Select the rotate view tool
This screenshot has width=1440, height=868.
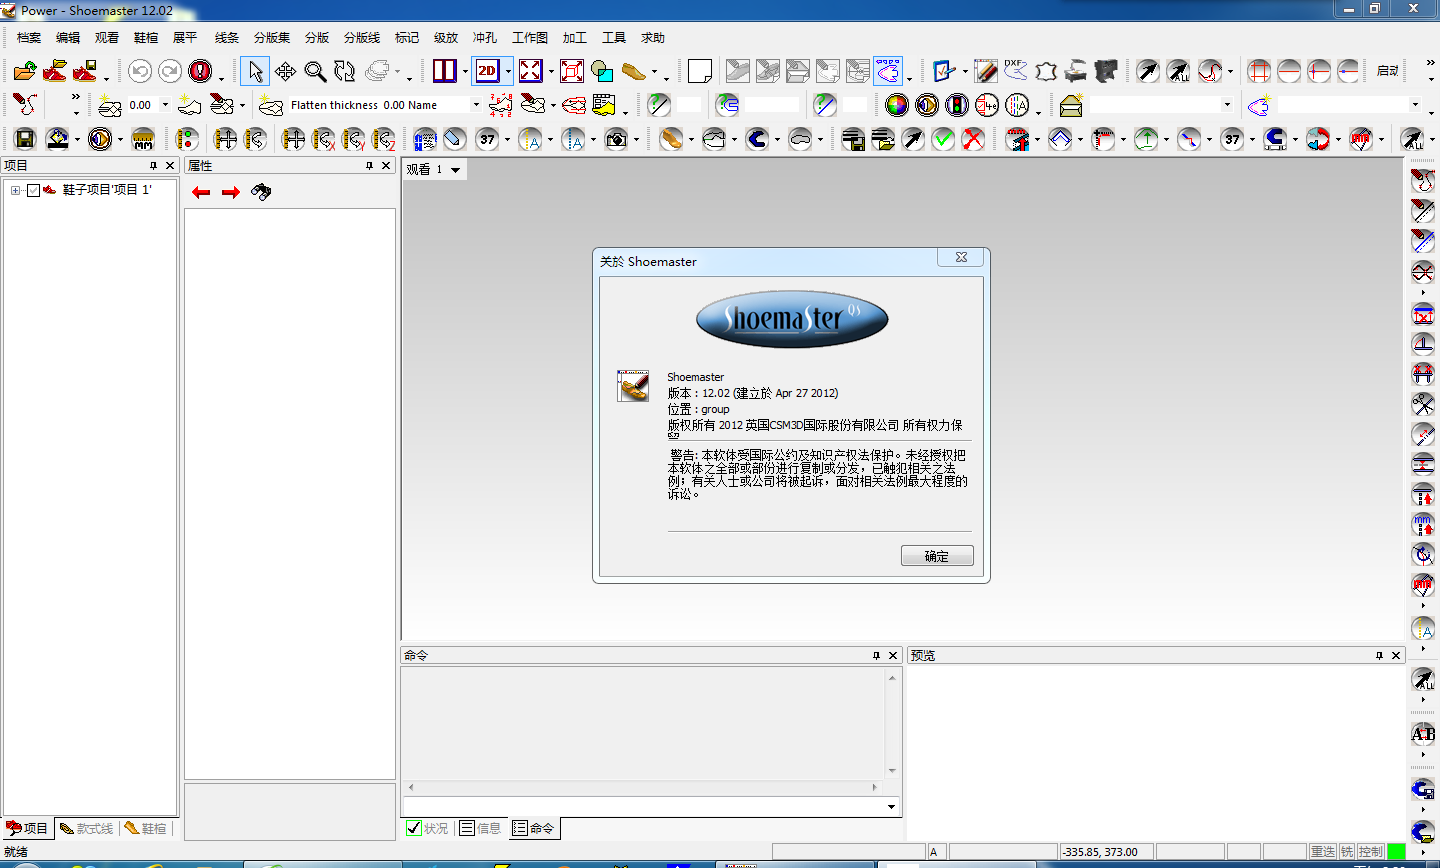[345, 71]
